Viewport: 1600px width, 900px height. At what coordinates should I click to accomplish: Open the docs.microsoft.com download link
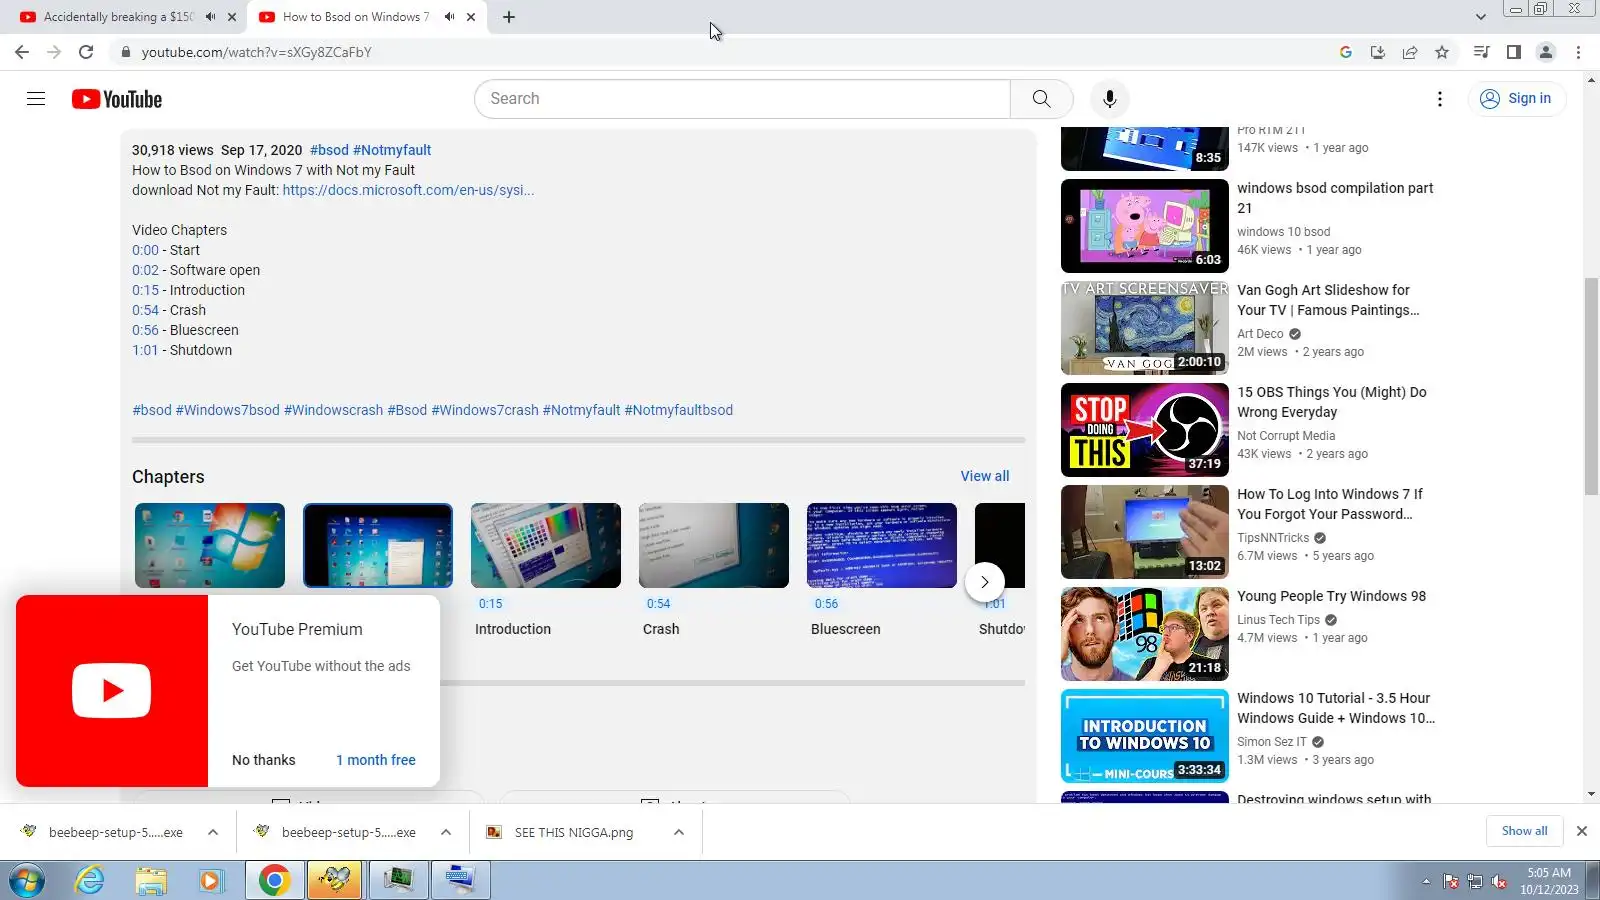coord(408,190)
